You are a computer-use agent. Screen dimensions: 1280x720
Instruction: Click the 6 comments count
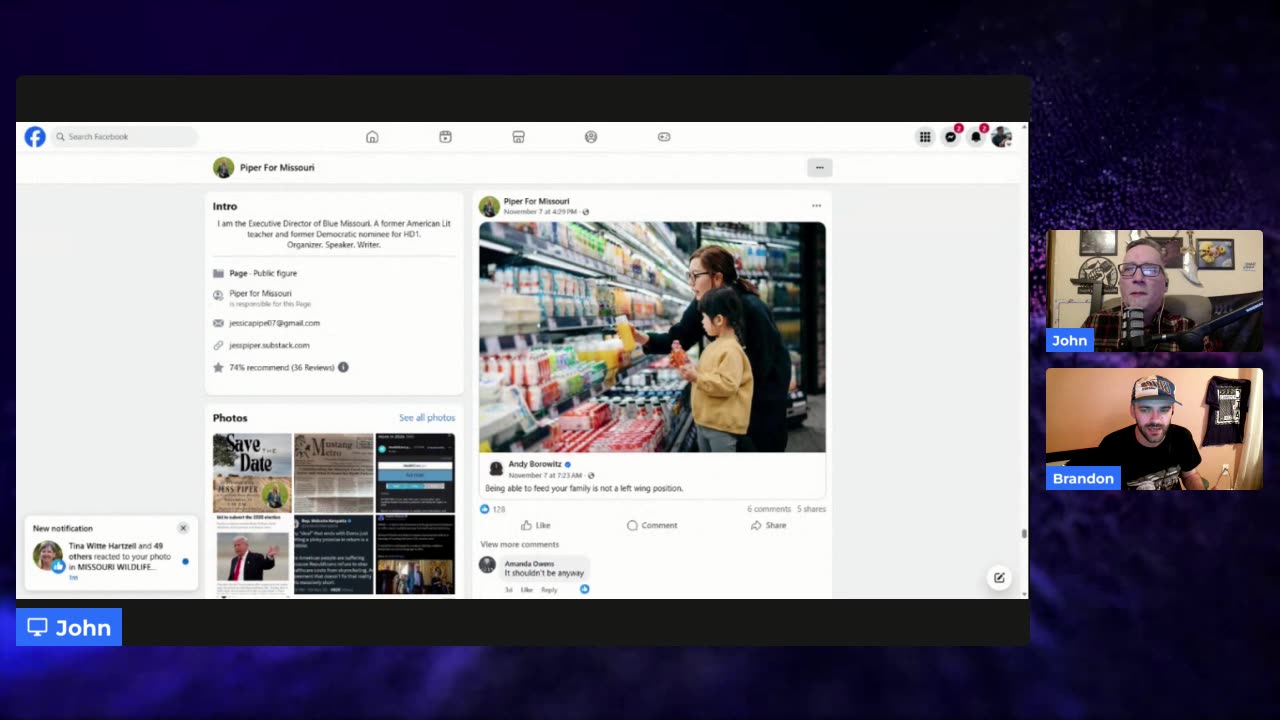pyautogui.click(x=769, y=509)
